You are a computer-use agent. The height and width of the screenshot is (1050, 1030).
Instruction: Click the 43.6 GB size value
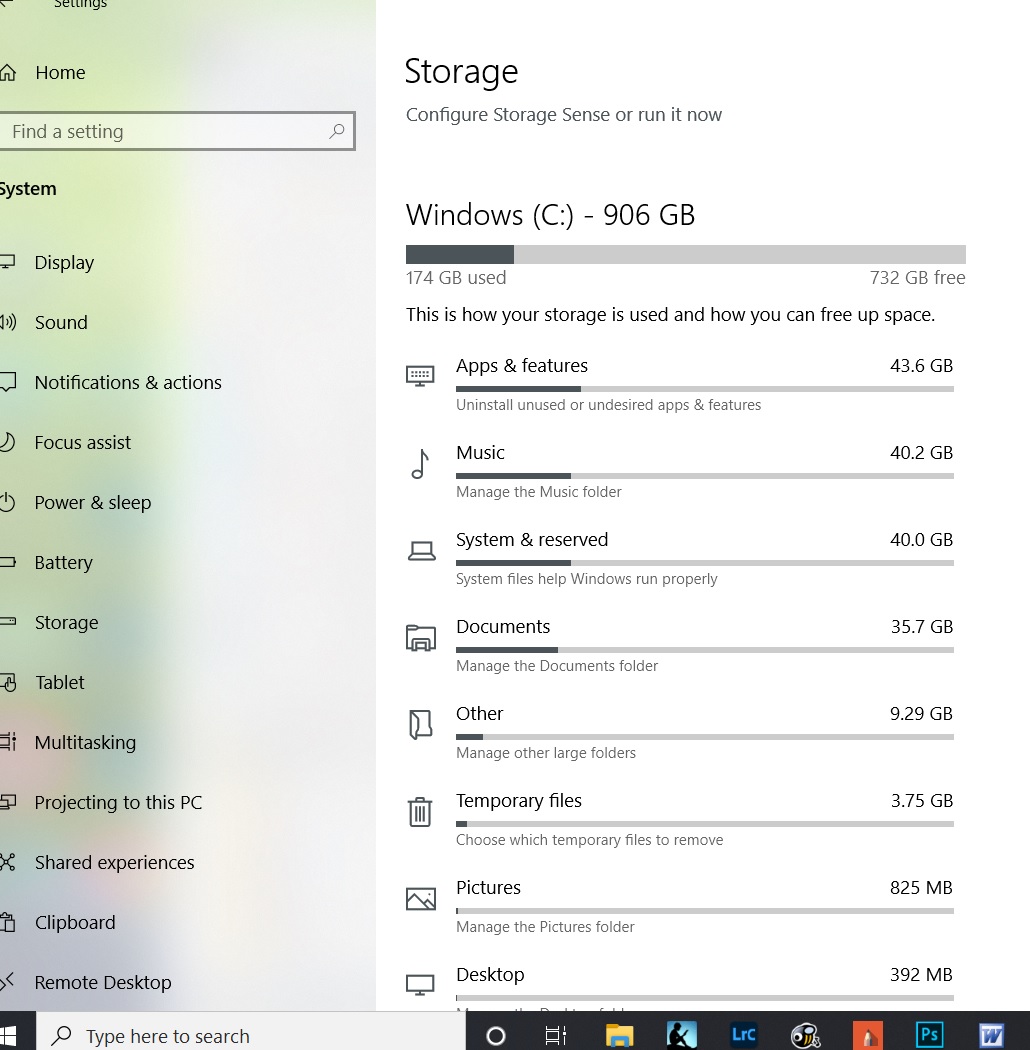point(921,366)
